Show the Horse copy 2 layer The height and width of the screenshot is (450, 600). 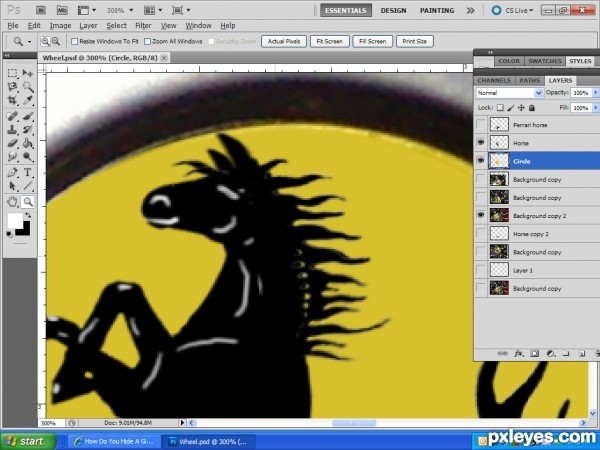coord(481,234)
